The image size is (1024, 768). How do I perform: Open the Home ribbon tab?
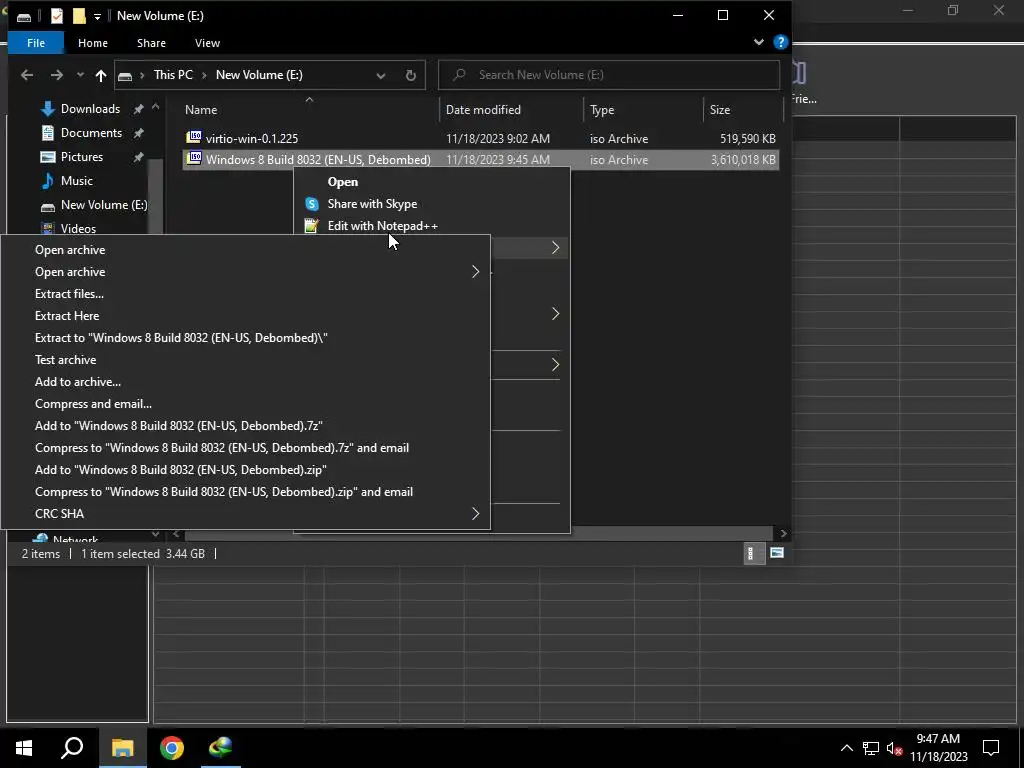click(x=93, y=42)
